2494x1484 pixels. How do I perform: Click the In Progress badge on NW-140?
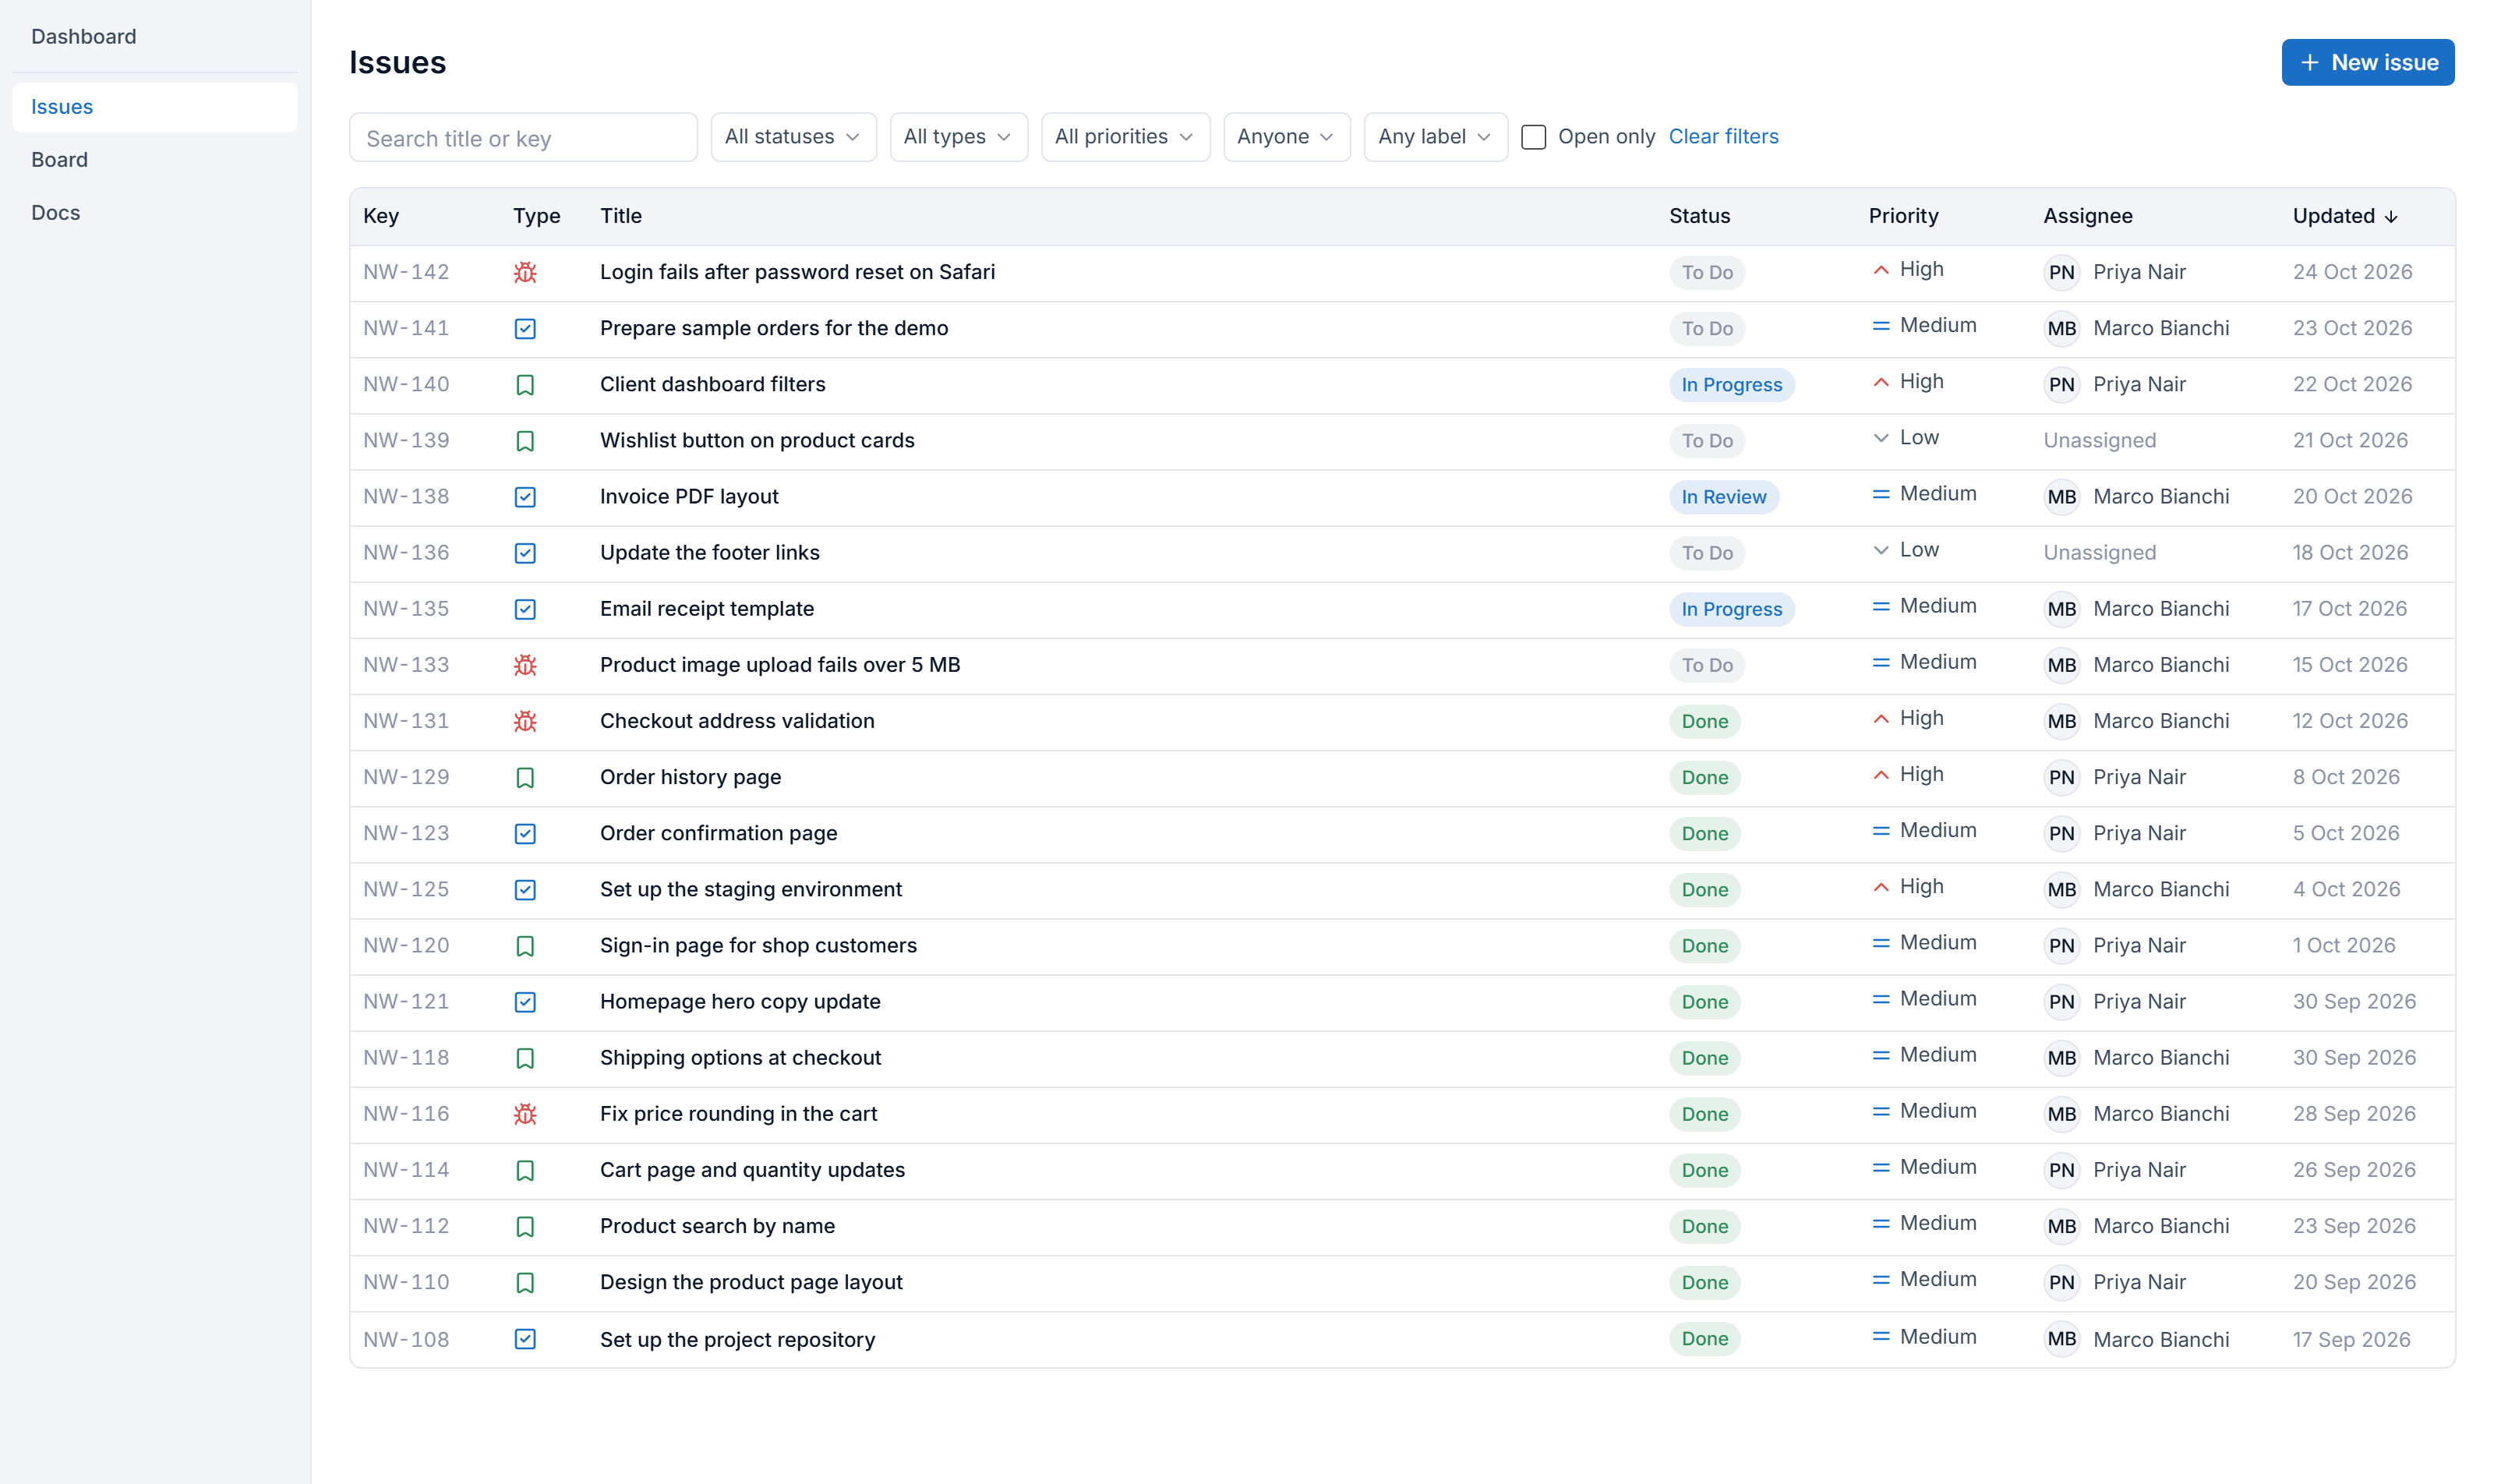(1731, 385)
